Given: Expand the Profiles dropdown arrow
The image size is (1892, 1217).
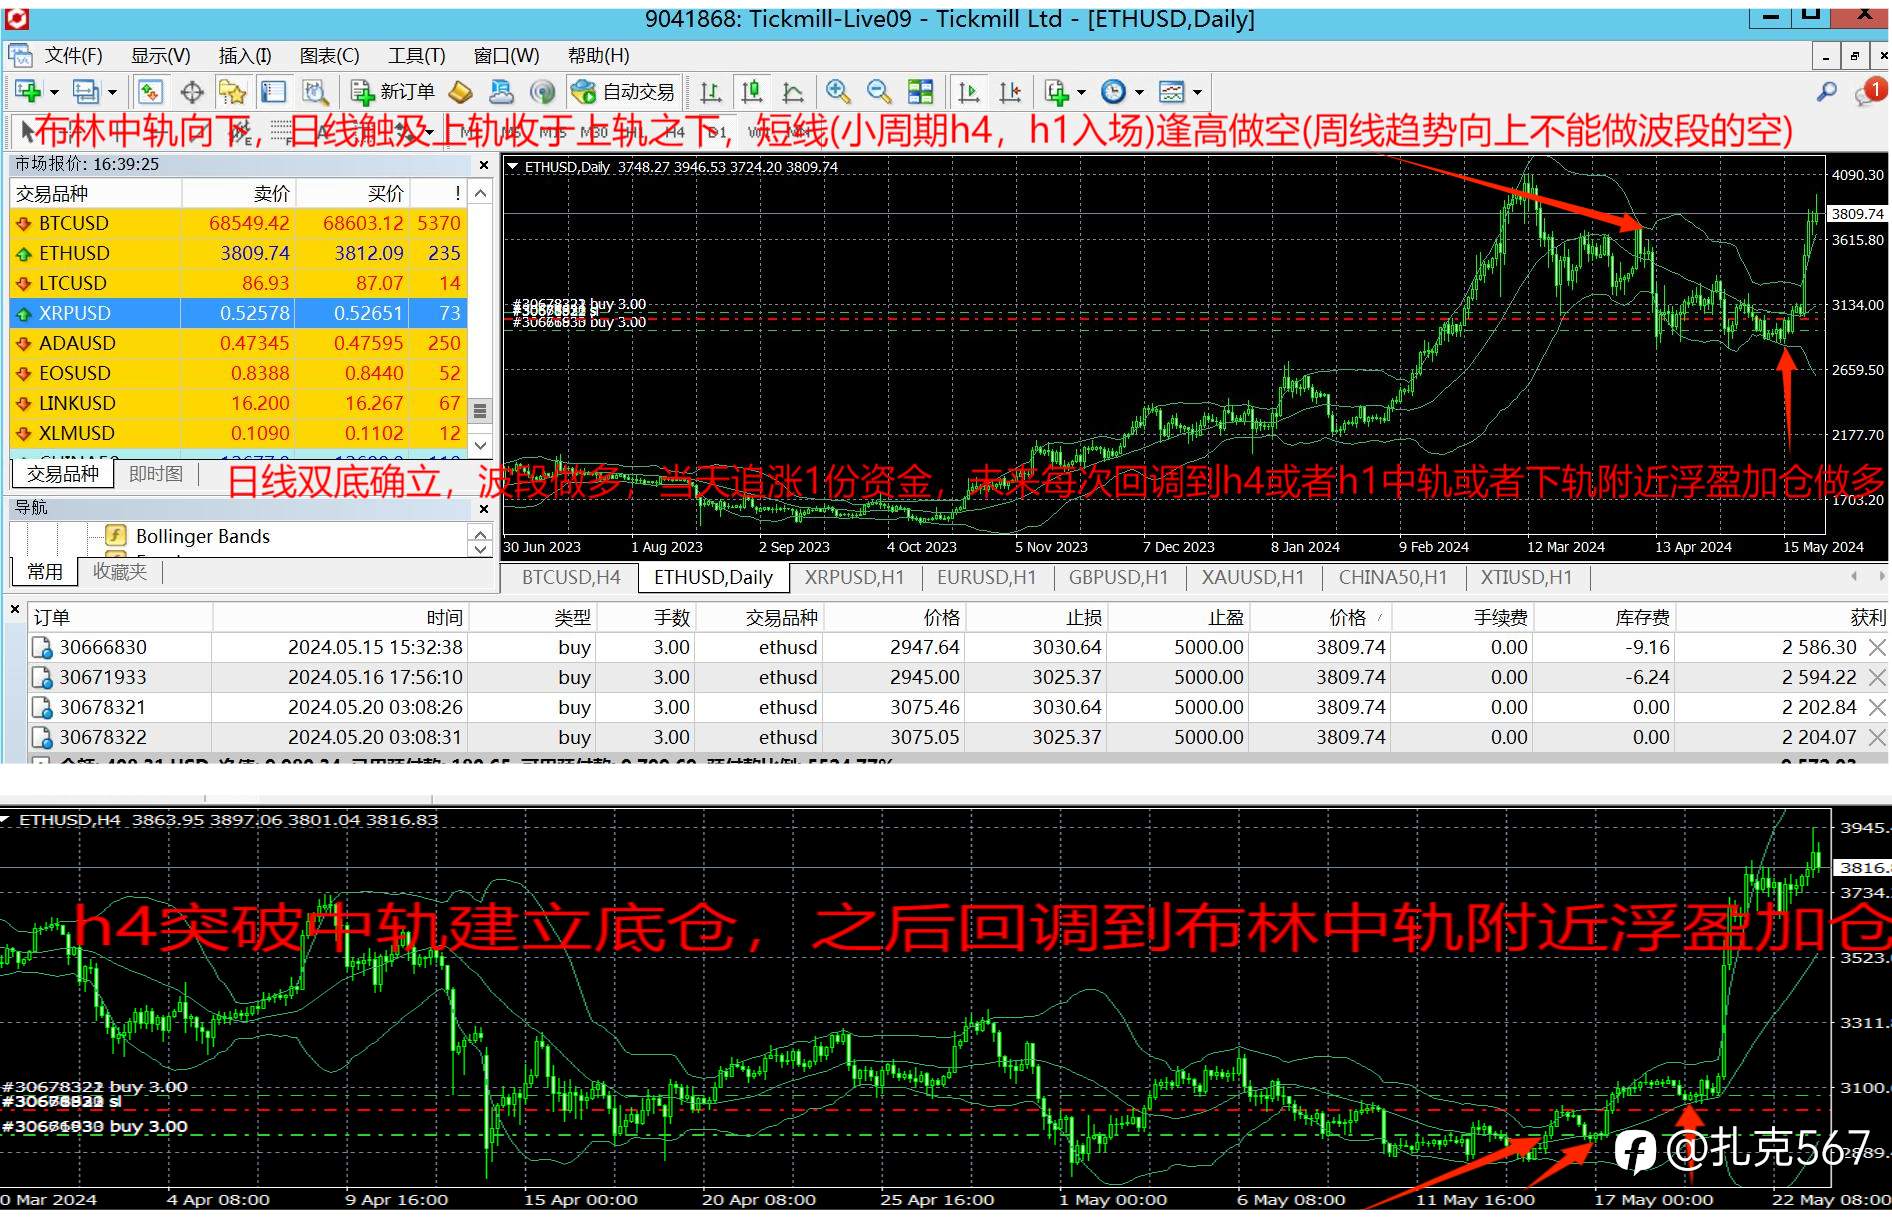Looking at the screenshot, I should 112,93.
